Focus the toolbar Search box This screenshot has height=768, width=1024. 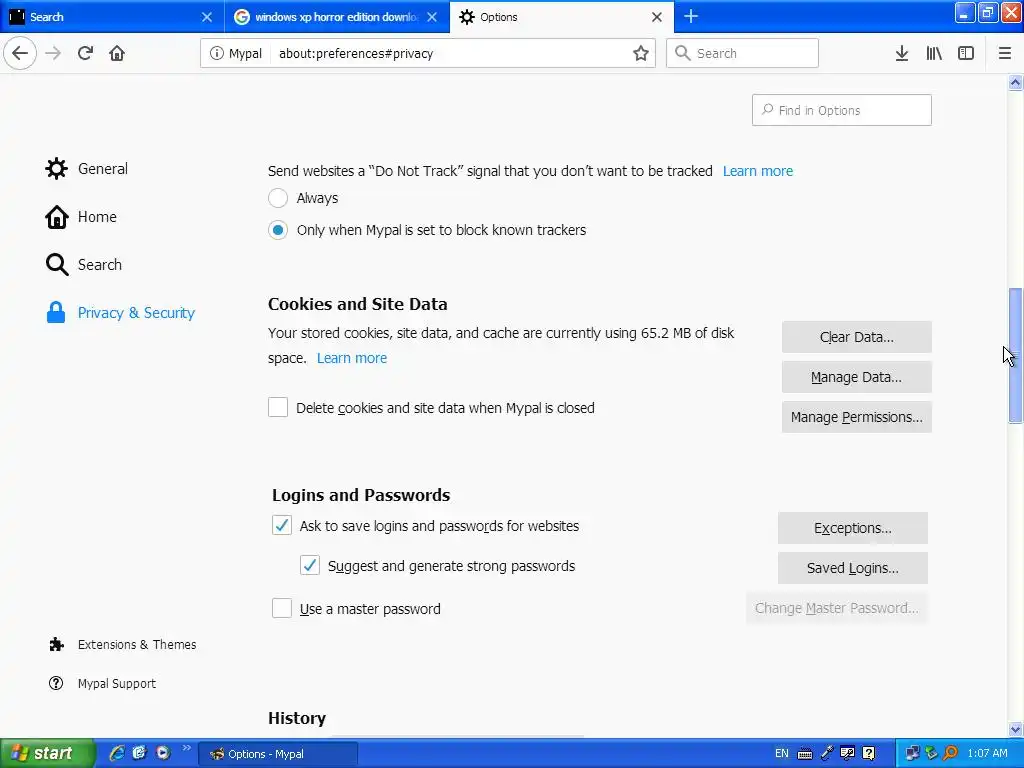point(742,54)
